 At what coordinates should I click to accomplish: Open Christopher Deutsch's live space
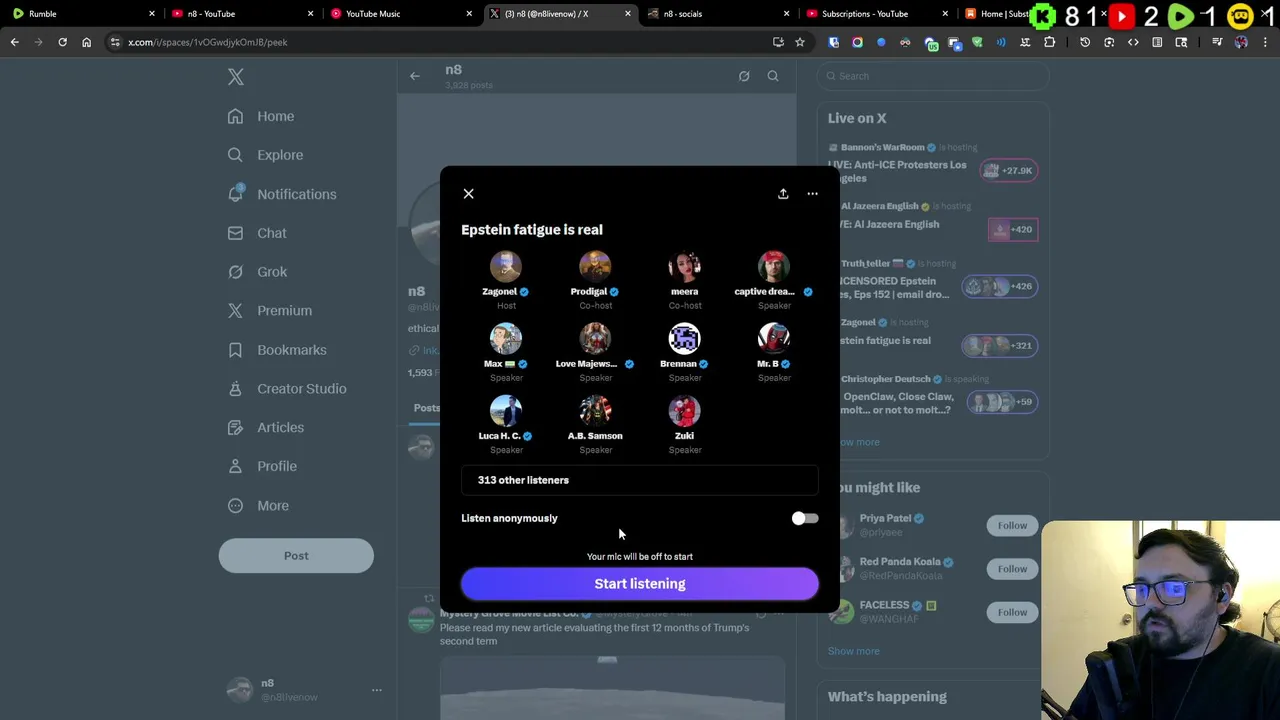933,397
